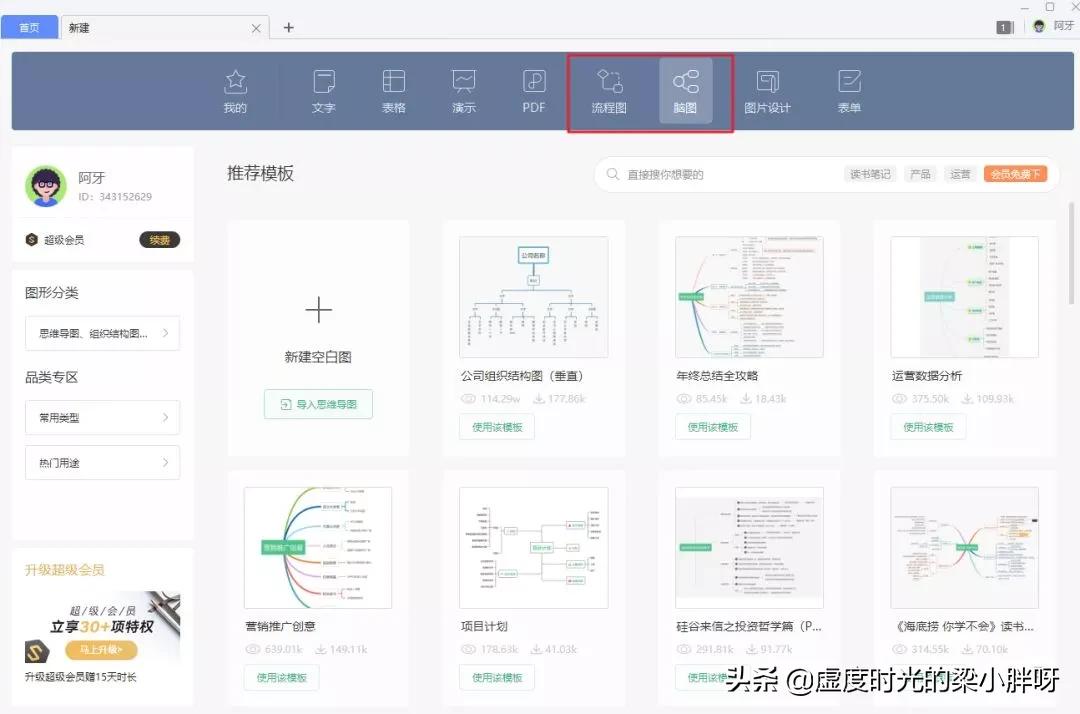
Task: Click the 表格 spreadsheet icon
Action: pos(393,91)
